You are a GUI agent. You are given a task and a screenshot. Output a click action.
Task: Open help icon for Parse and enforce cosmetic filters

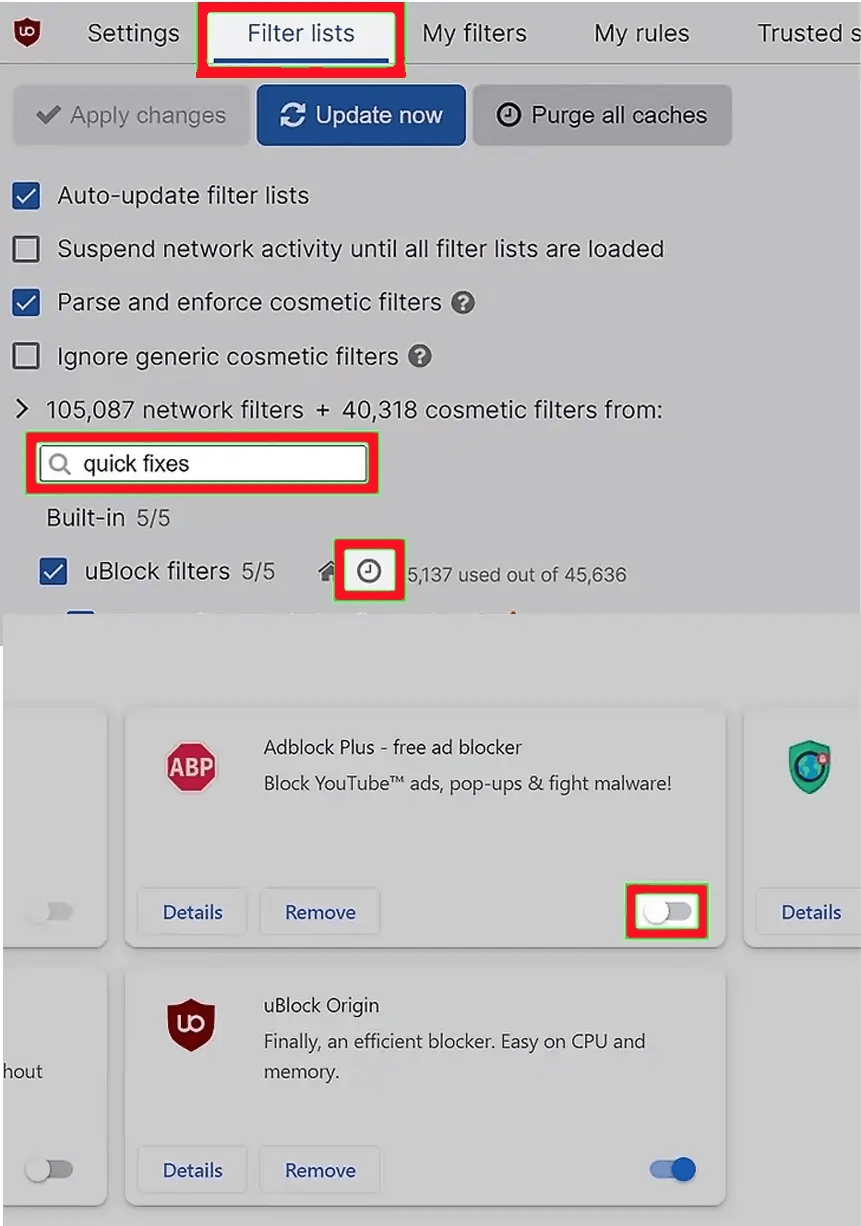(463, 302)
